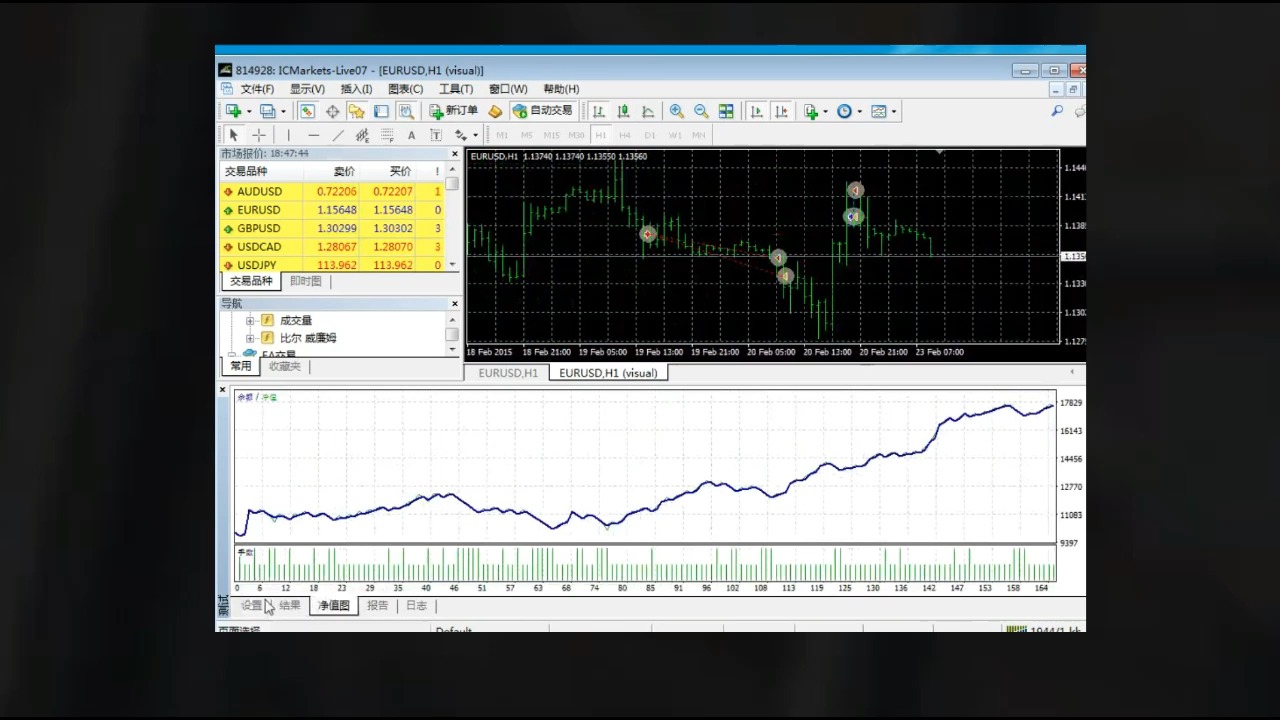Zoom out of the chart
The width and height of the screenshot is (1280, 720).
tap(701, 111)
